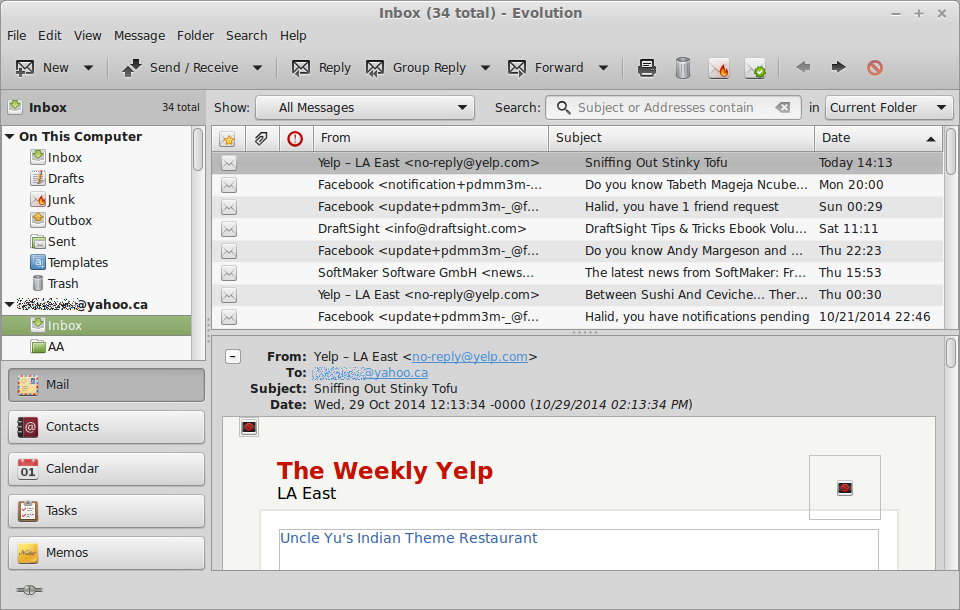Open the Search menu
960x610 pixels.
(246, 36)
